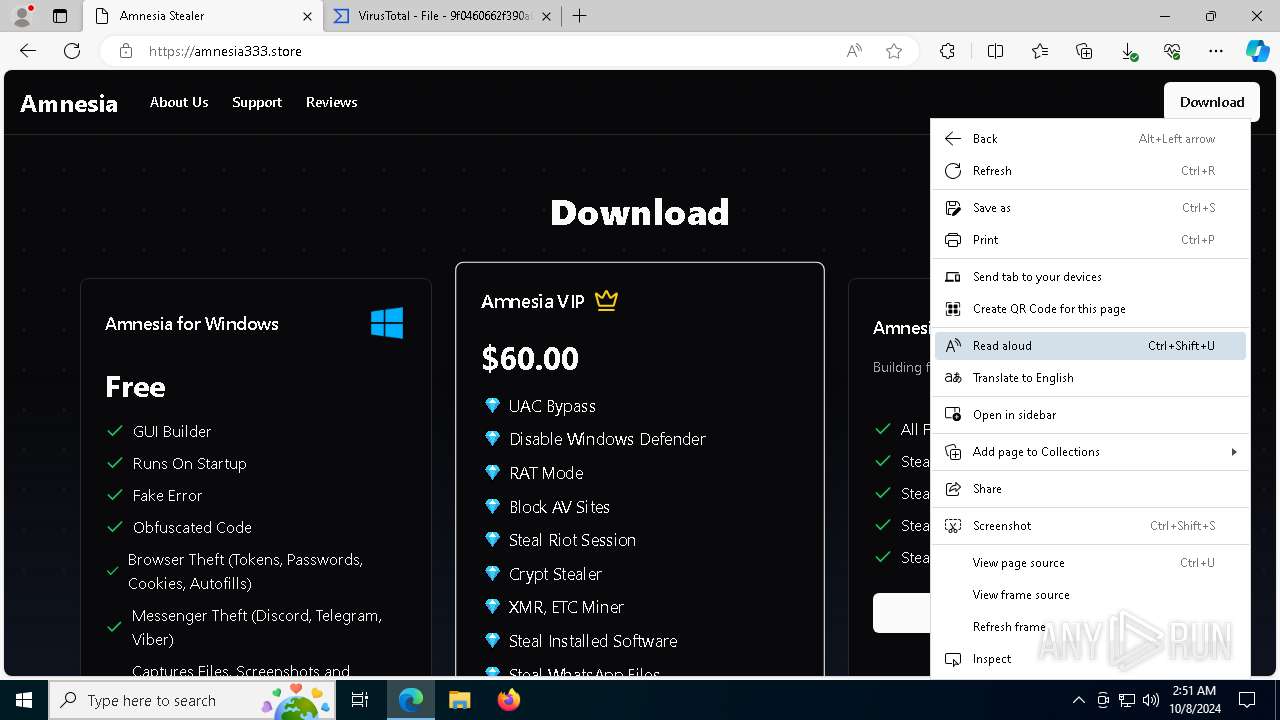
Task: Open File Explorer from the taskbar
Action: pos(459,700)
